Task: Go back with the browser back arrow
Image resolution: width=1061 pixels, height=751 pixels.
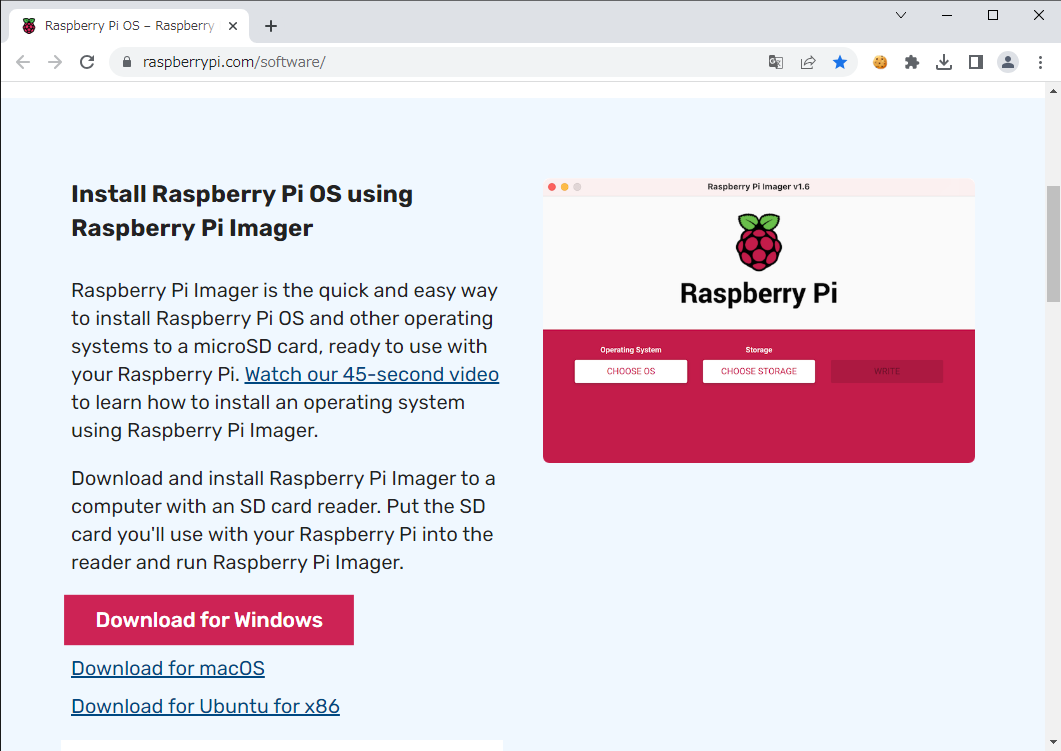Action: click(23, 62)
